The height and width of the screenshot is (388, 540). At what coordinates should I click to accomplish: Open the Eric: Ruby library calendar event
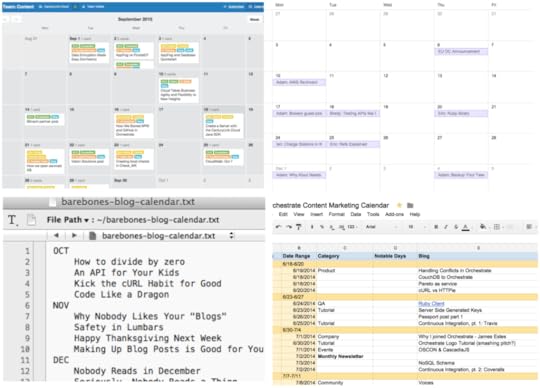461,114
